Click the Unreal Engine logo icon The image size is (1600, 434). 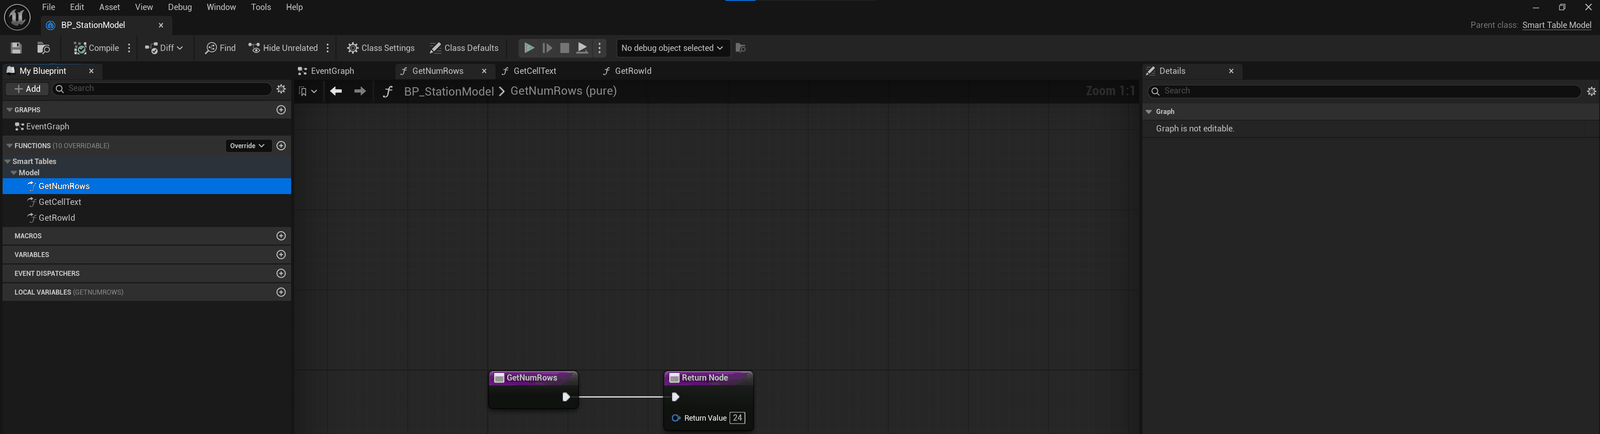pos(17,17)
